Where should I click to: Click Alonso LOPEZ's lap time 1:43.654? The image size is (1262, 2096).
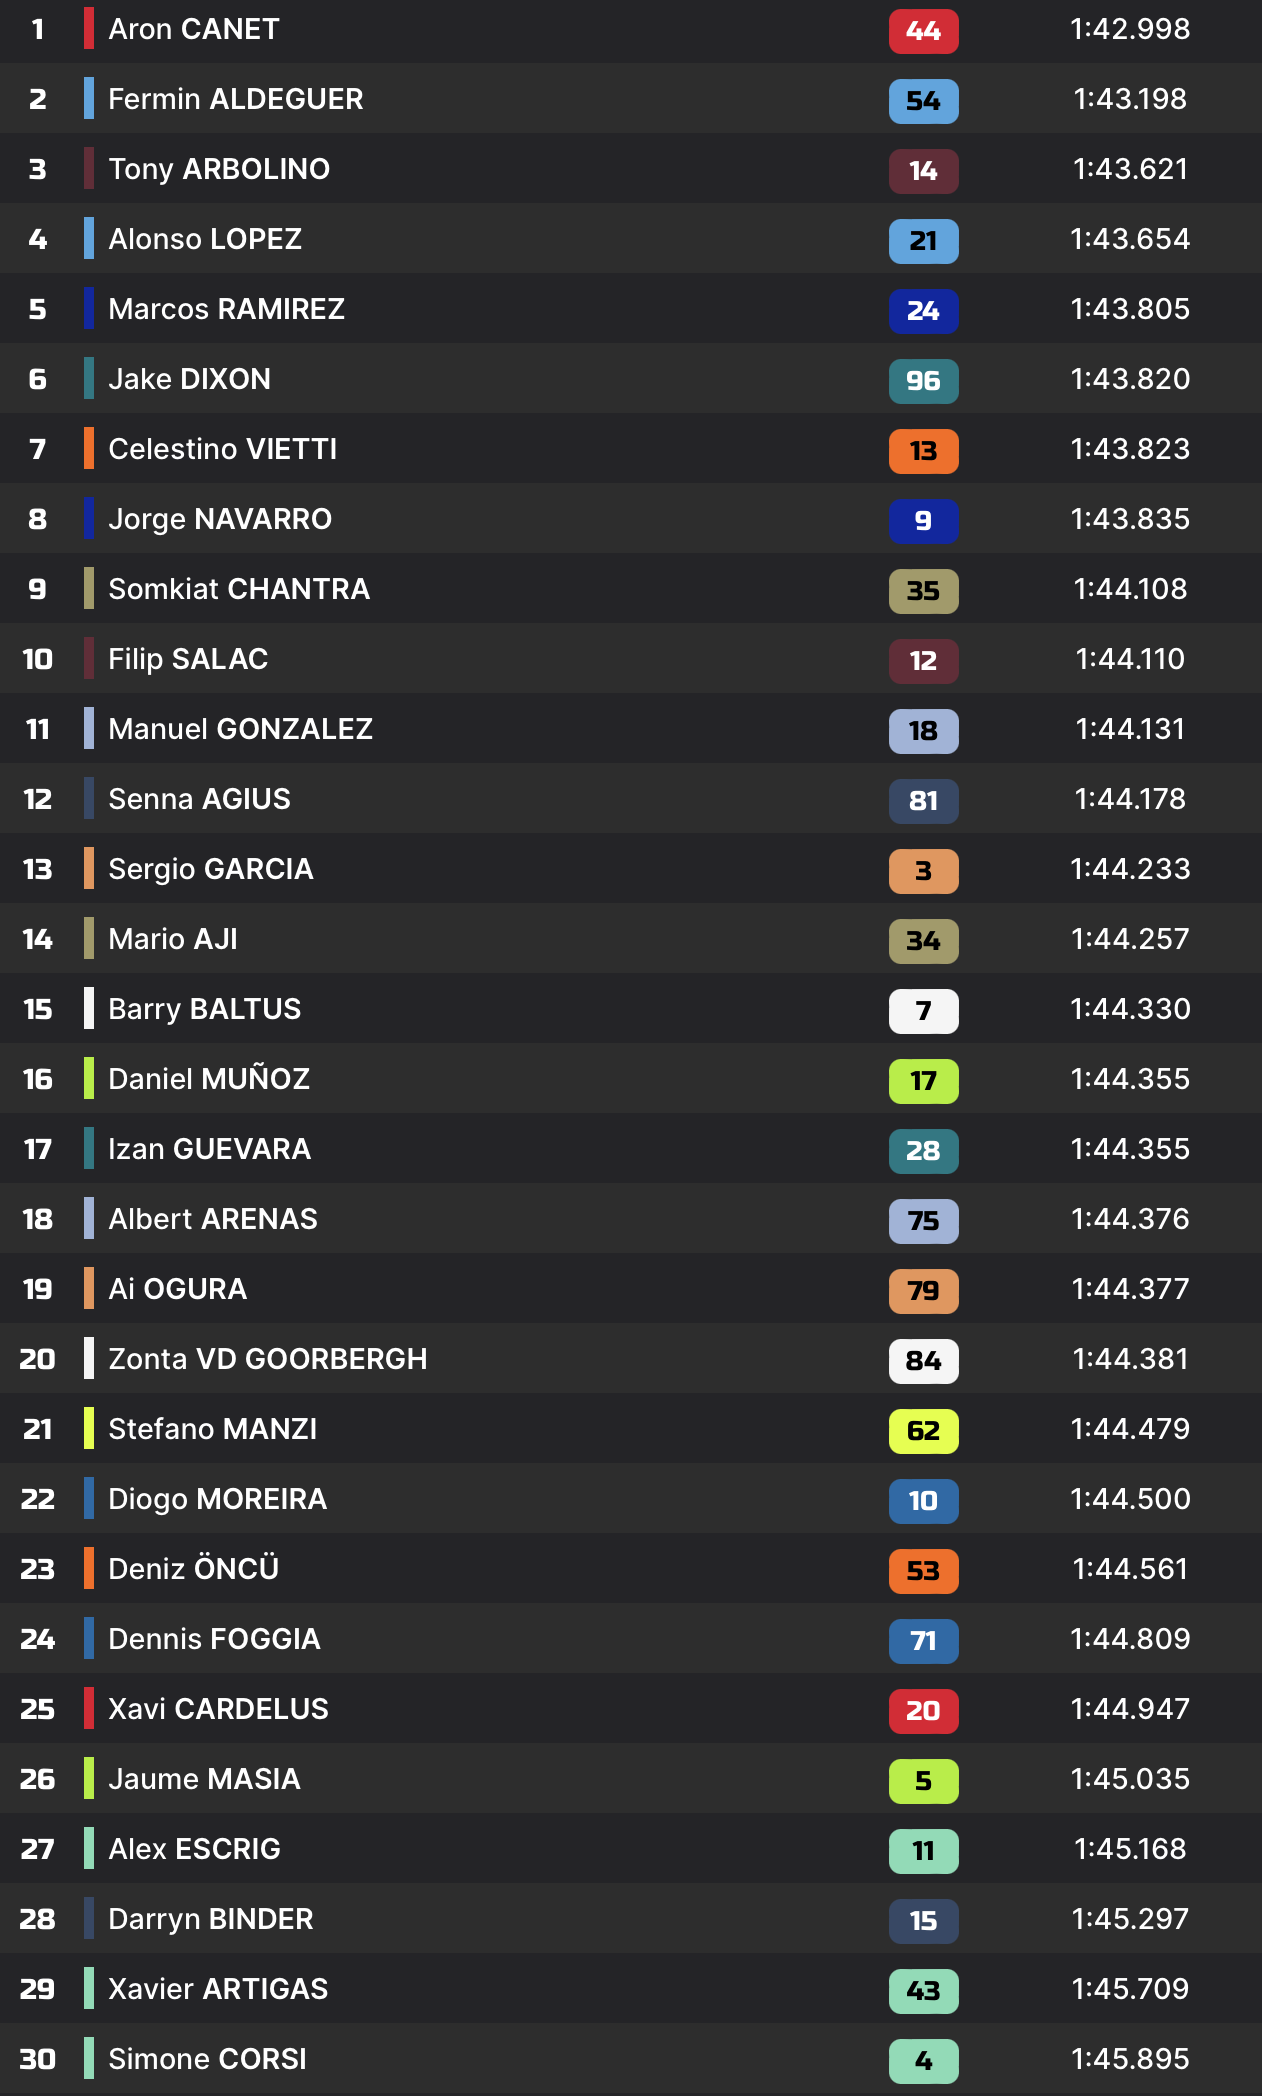[x=1130, y=239]
